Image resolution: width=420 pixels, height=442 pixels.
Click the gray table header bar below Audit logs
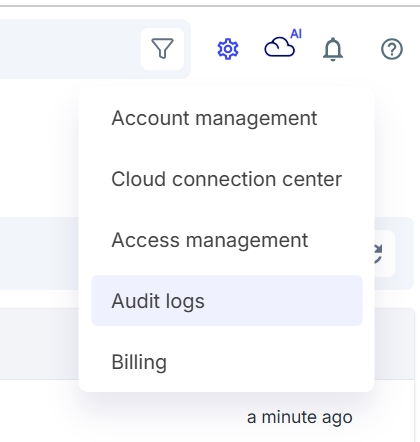pos(39,344)
